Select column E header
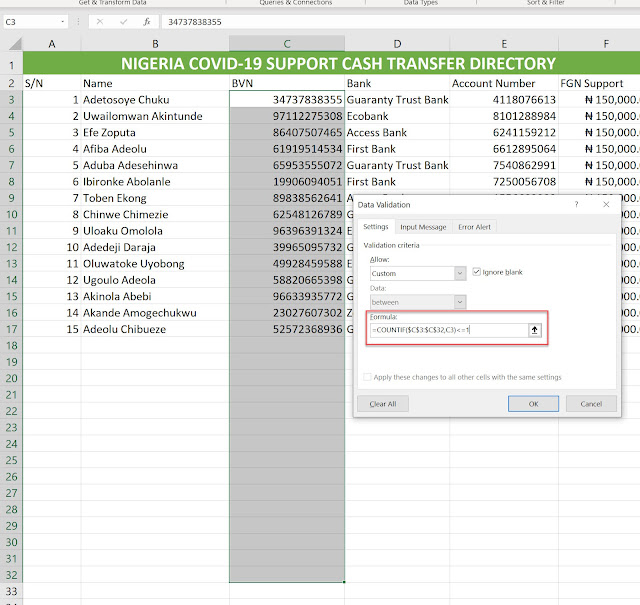 click(504, 44)
